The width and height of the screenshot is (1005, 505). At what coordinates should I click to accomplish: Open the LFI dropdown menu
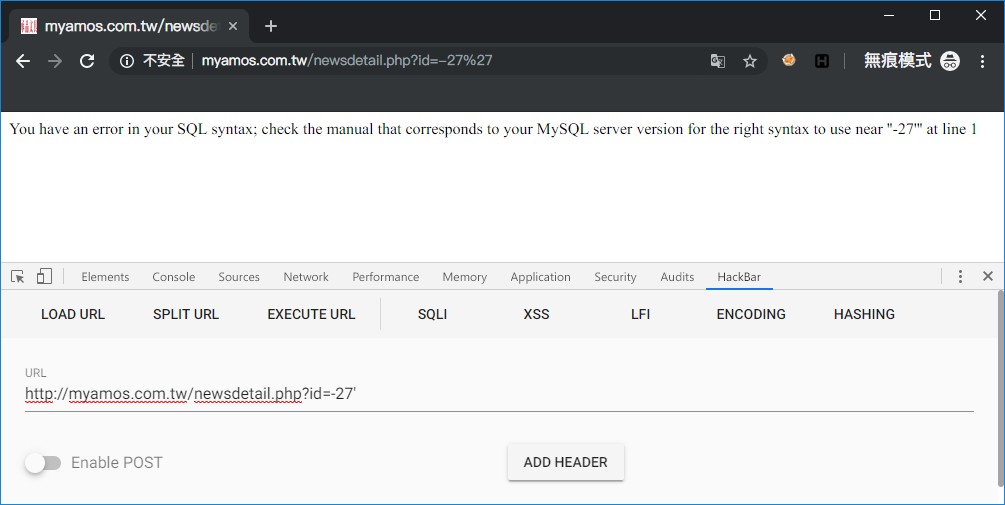click(x=640, y=314)
